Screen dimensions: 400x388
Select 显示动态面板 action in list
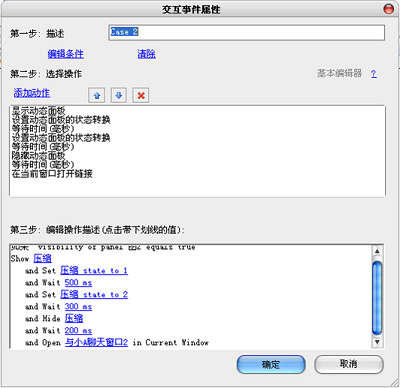(39, 111)
